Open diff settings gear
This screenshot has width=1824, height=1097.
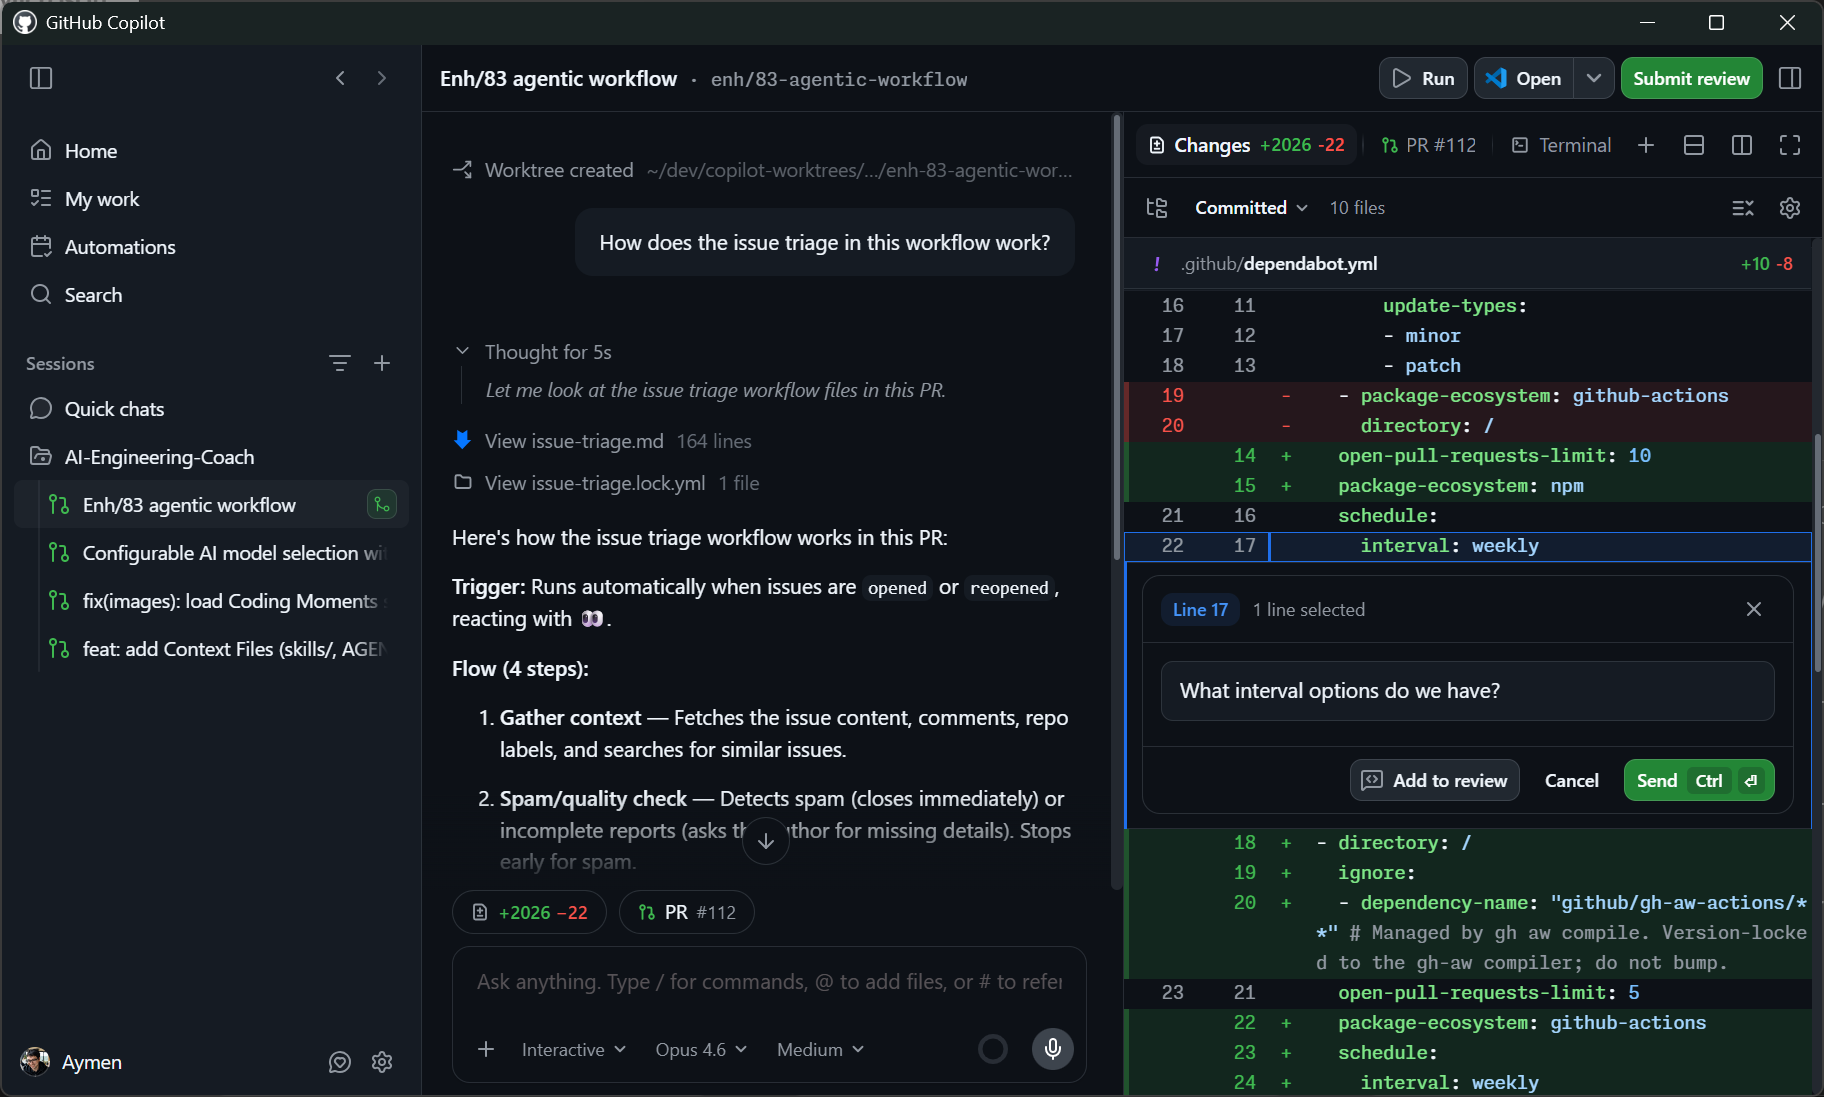(x=1790, y=208)
